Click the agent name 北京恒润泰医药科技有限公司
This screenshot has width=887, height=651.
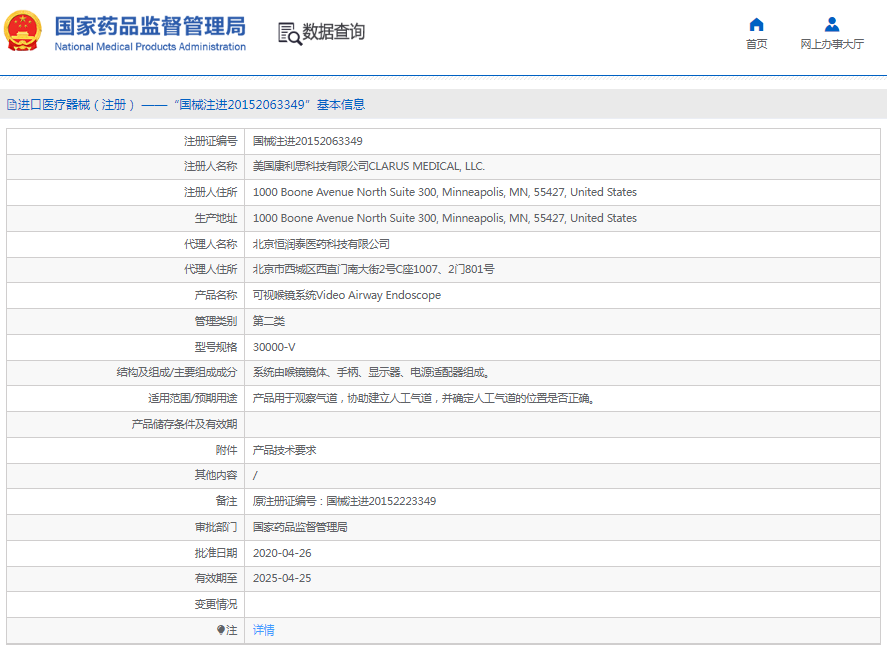[x=321, y=244]
